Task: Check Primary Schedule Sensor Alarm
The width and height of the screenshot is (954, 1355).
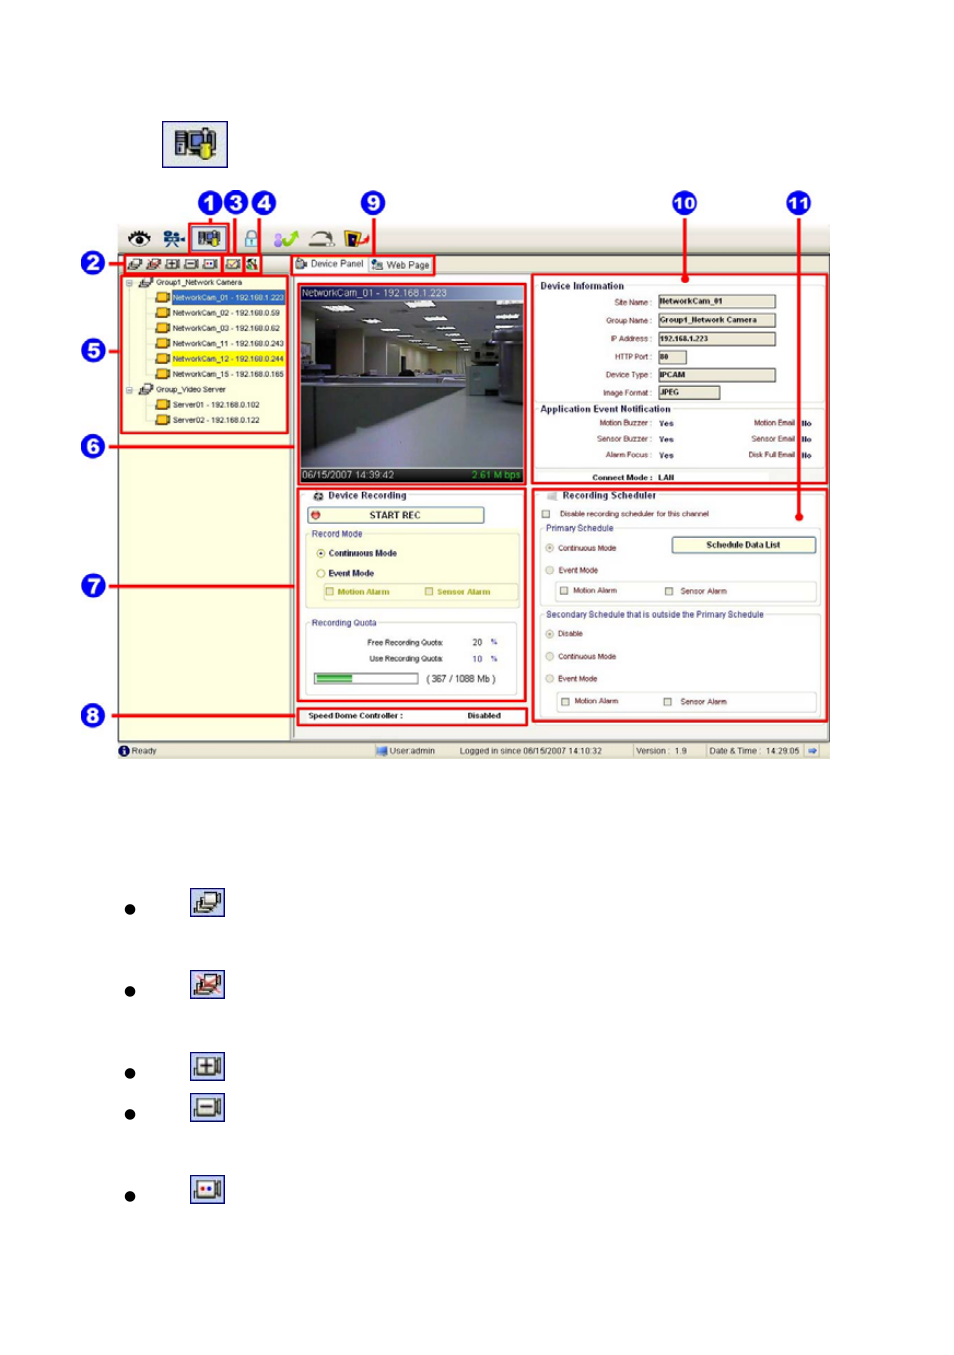Action: [x=669, y=591]
